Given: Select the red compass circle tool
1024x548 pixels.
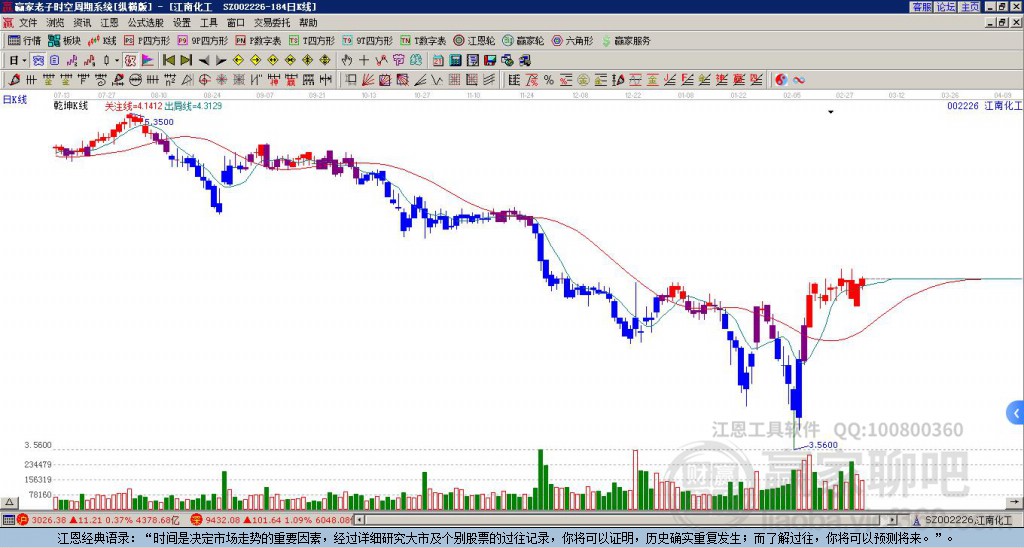Looking at the screenshot, I should click(204, 80).
